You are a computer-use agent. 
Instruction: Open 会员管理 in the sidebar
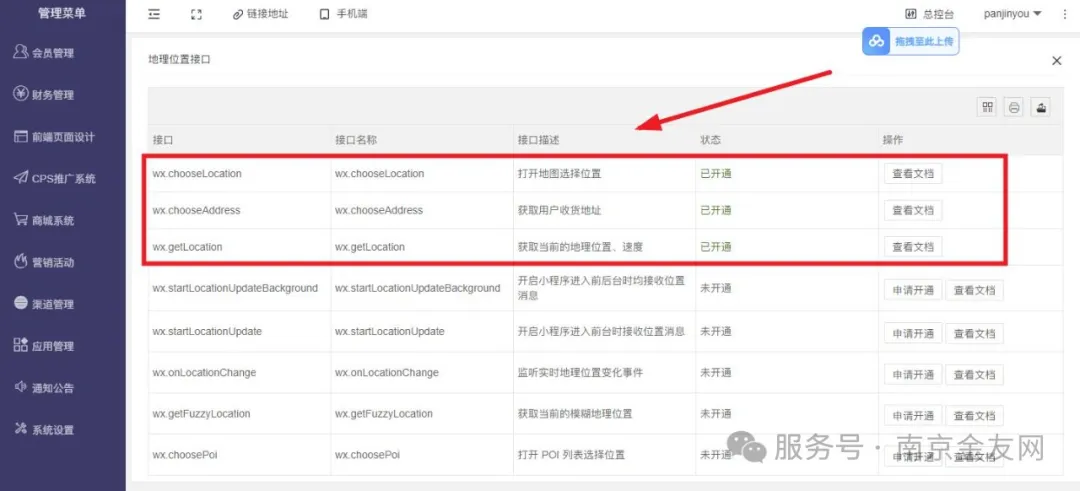tap(44, 52)
